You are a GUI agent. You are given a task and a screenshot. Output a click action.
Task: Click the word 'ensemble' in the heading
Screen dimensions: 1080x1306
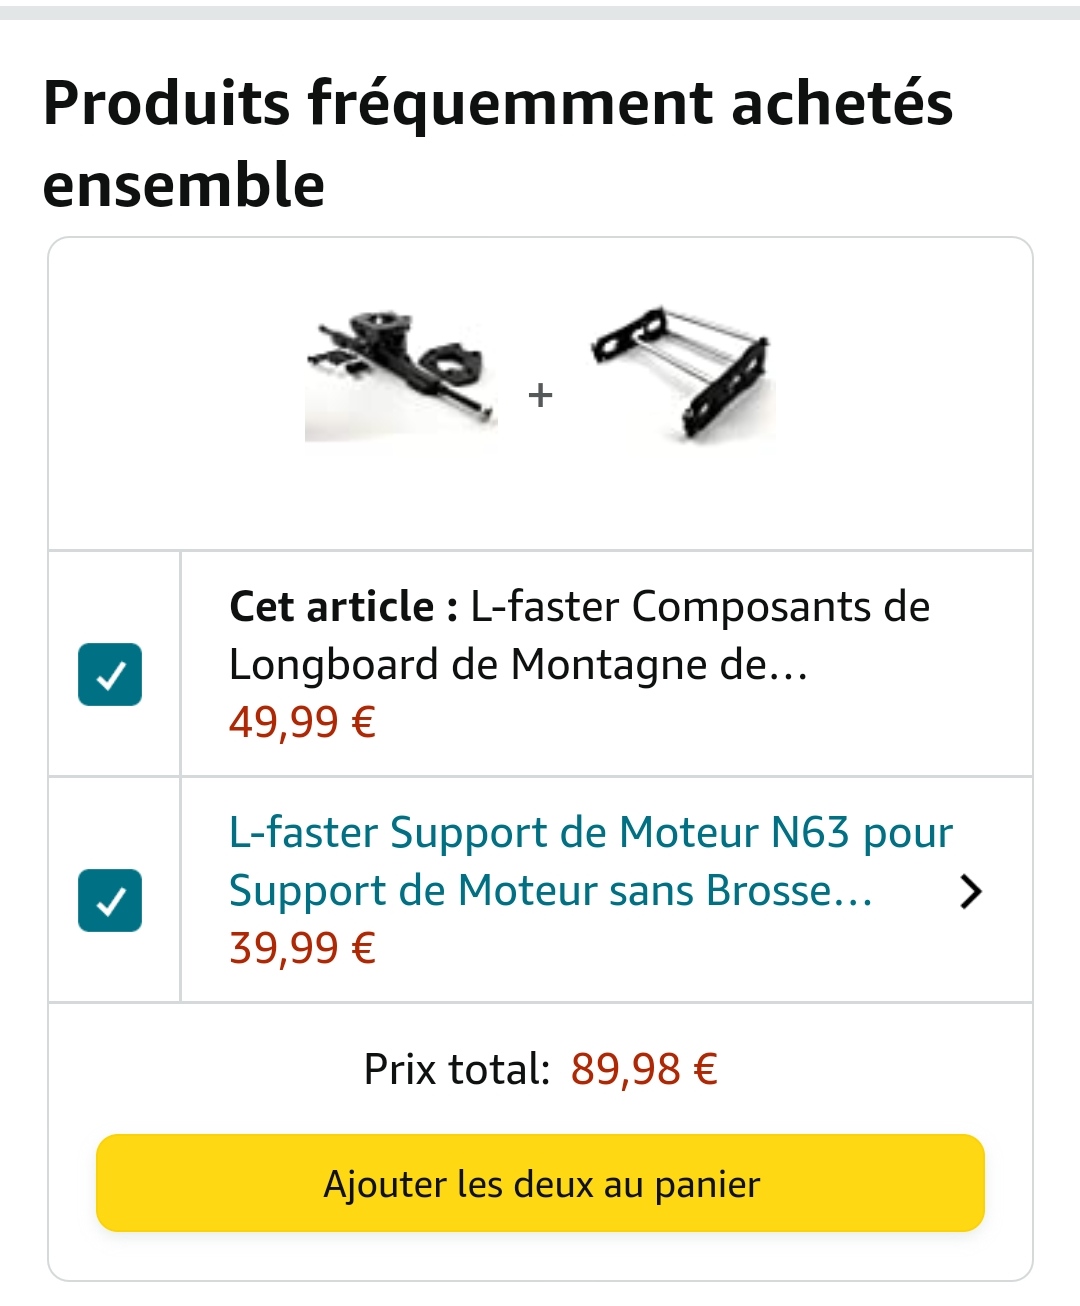tap(184, 185)
